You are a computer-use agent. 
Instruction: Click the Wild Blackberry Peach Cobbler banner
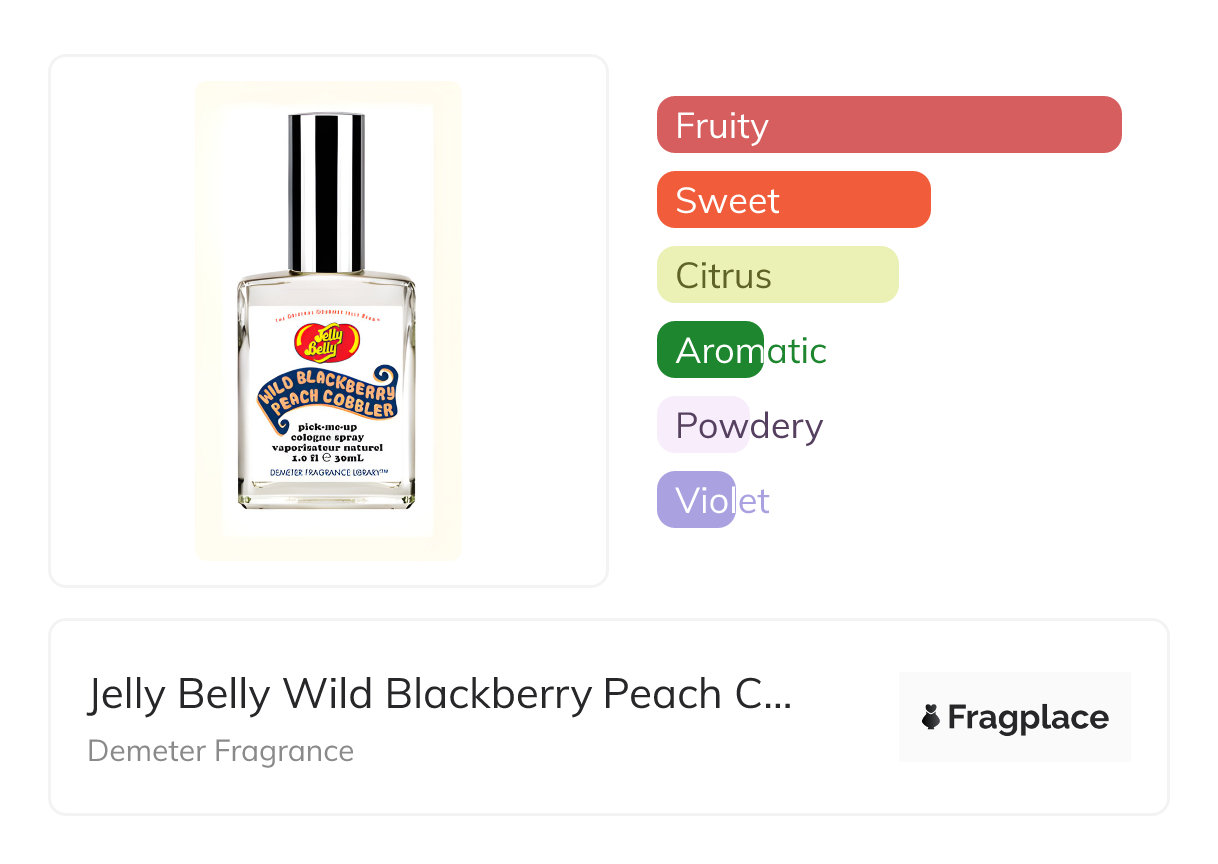click(327, 396)
